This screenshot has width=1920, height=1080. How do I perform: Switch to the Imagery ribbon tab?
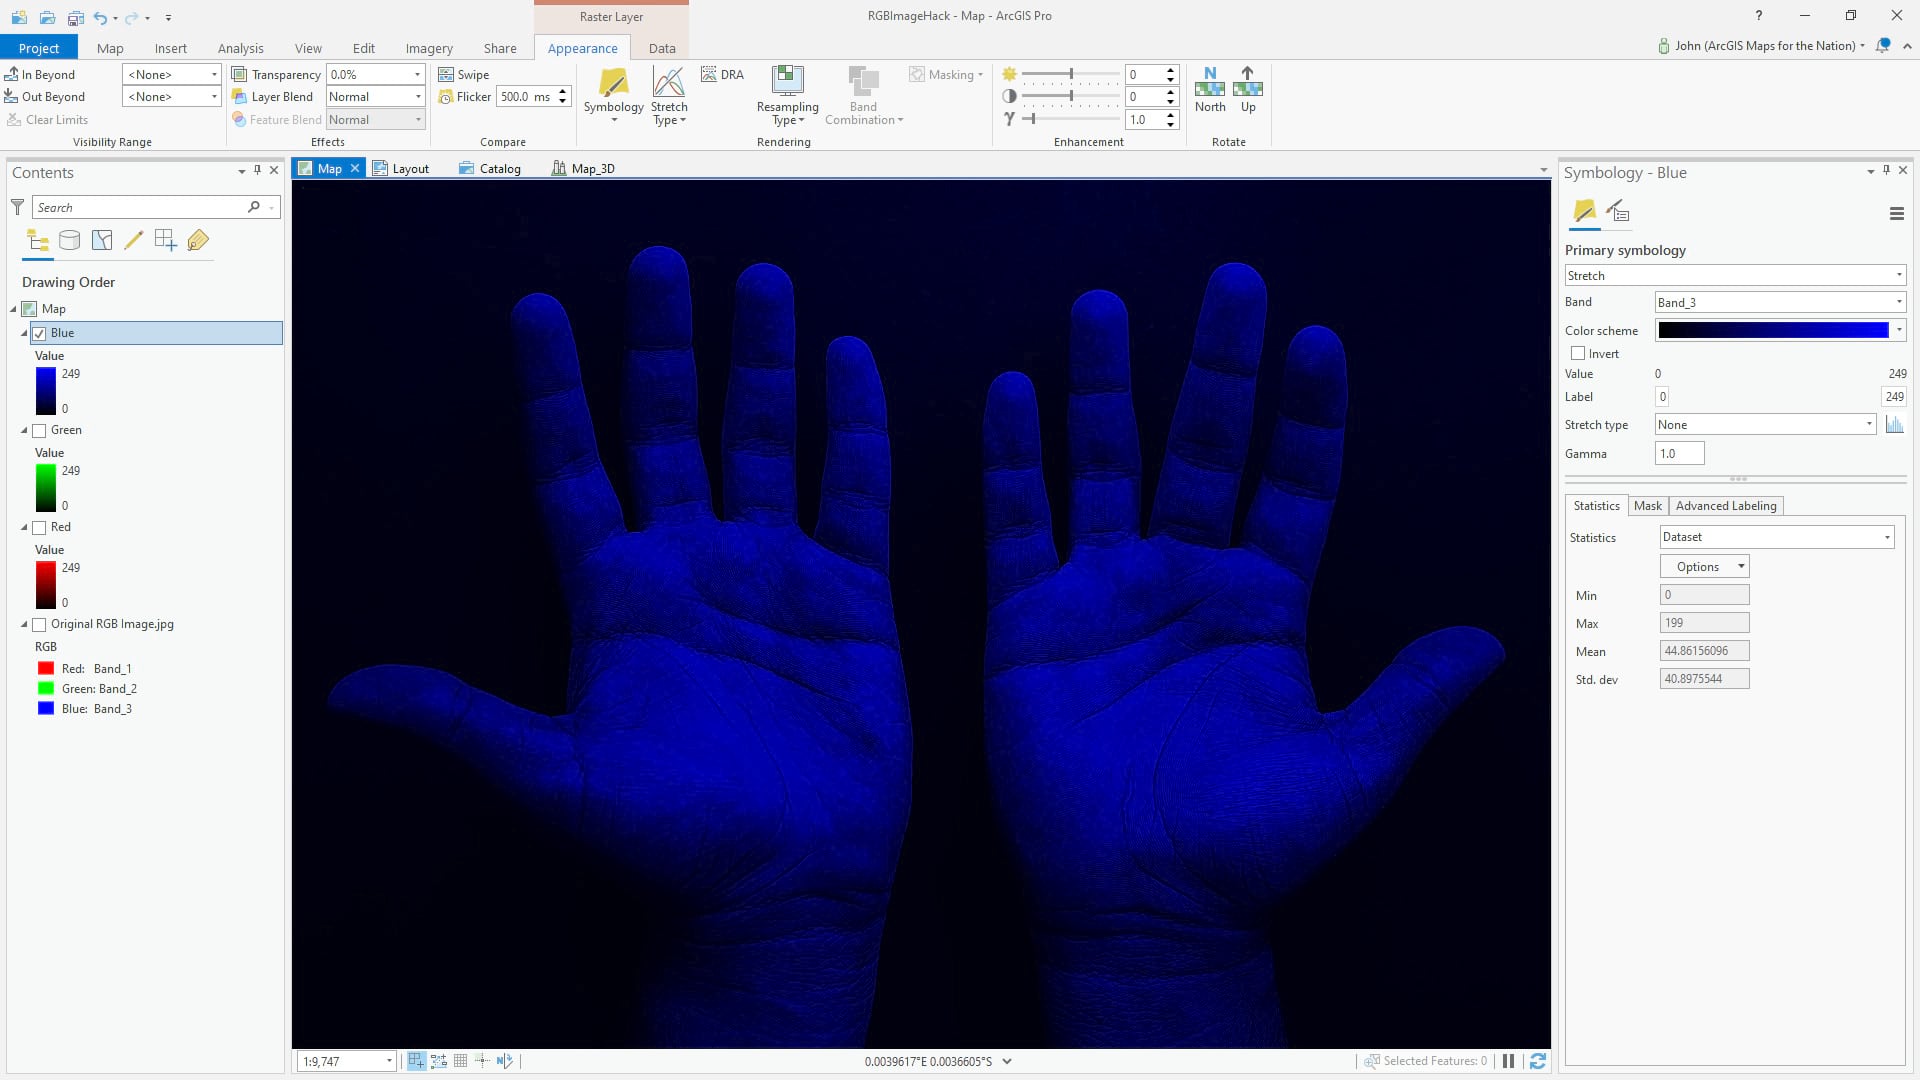point(429,48)
